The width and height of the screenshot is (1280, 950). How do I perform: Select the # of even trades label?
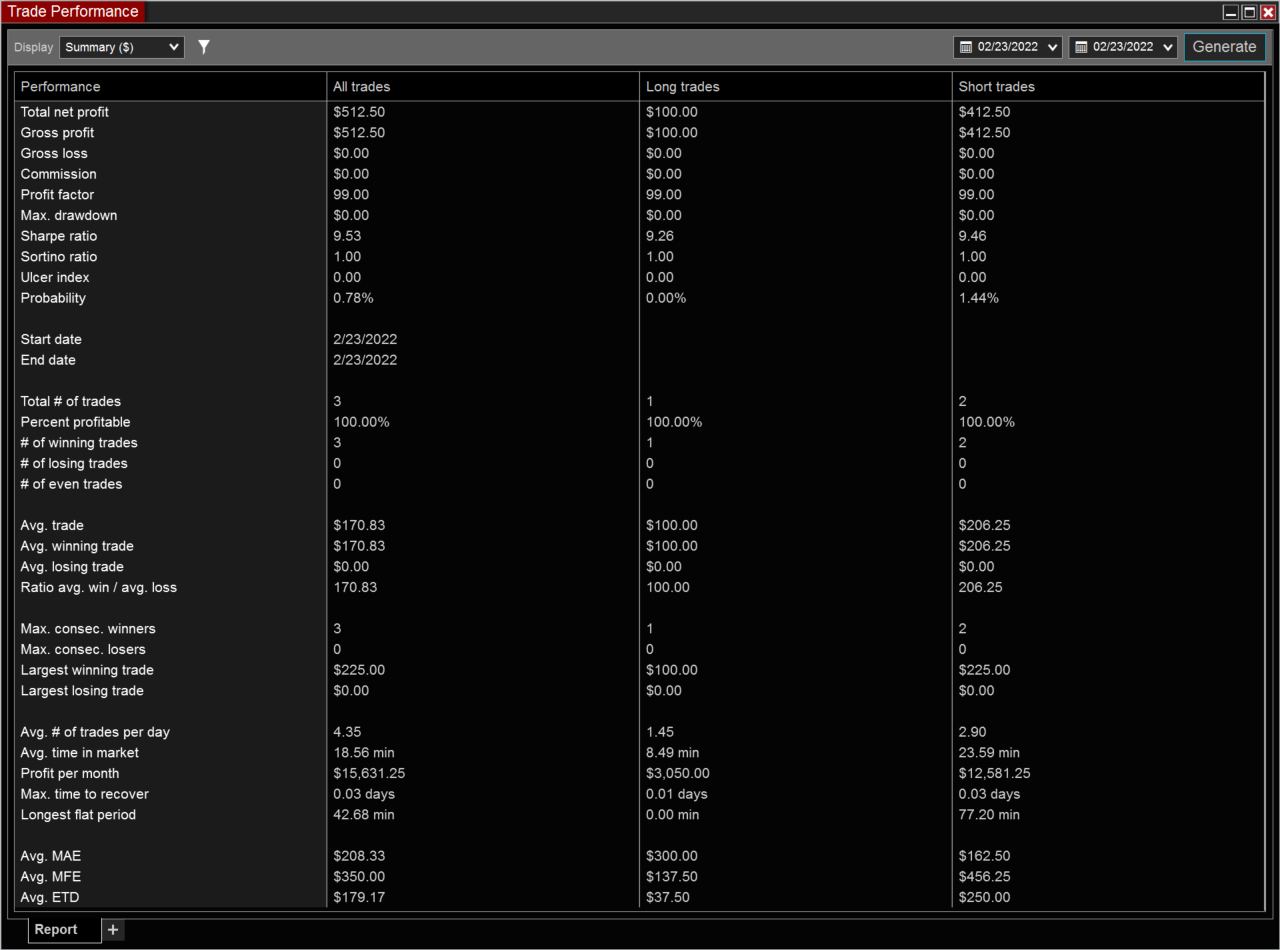pos(72,484)
